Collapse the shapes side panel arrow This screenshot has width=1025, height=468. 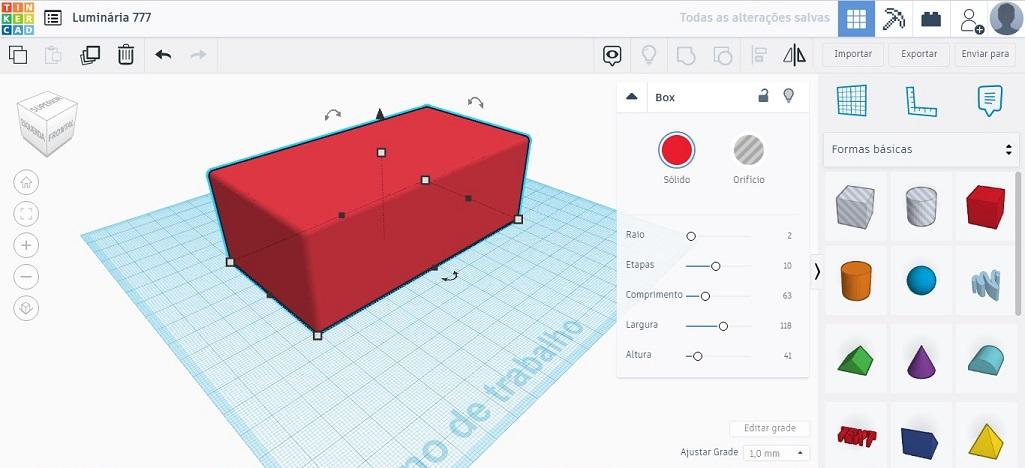[x=816, y=272]
